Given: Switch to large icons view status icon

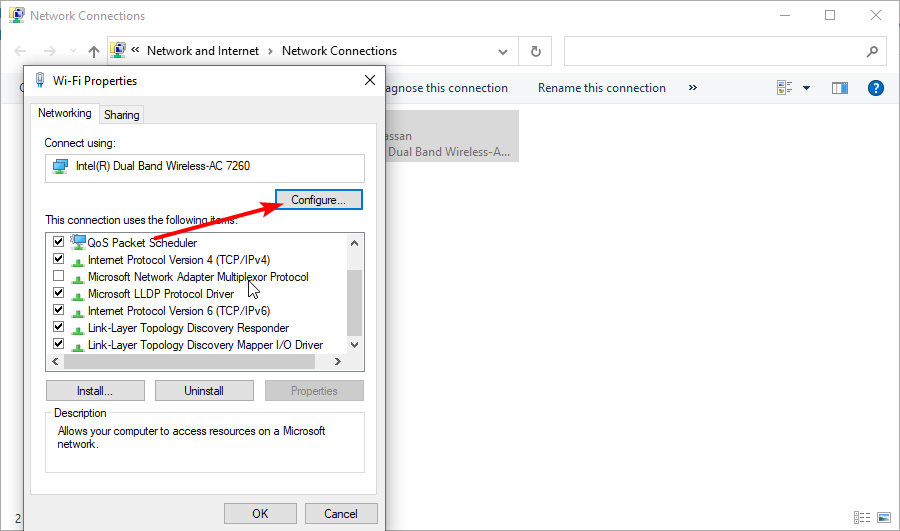Looking at the screenshot, I should 884,517.
